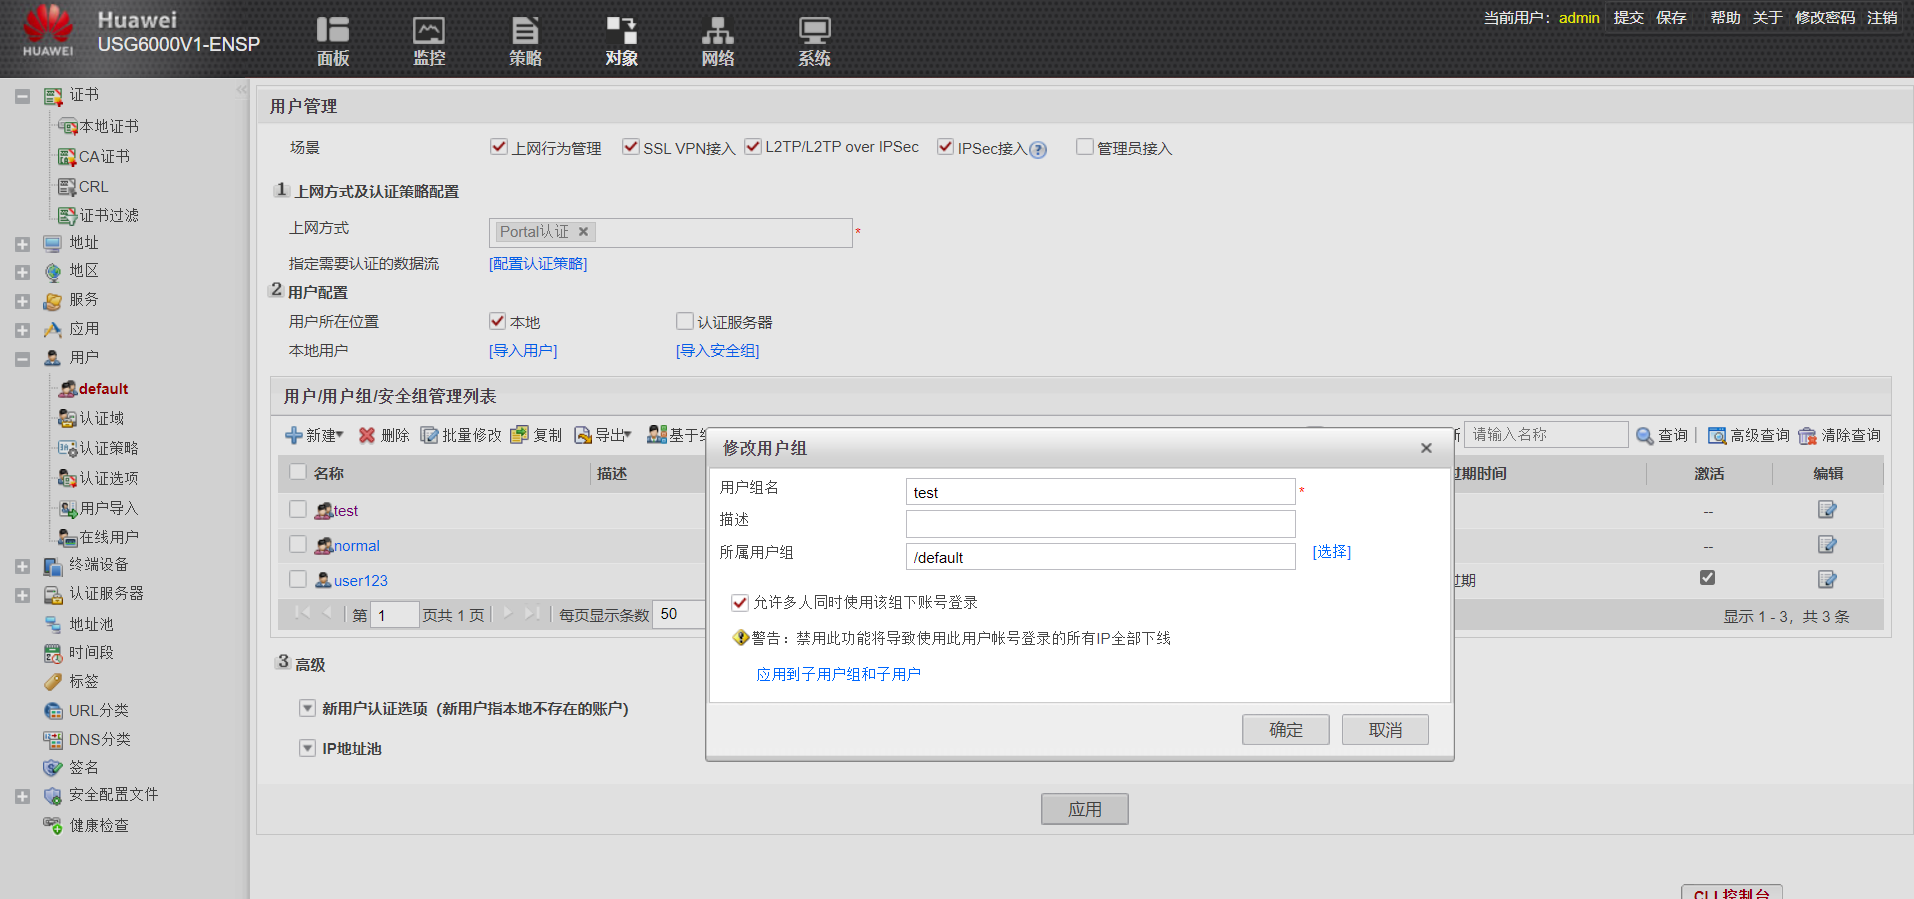Open 标签 tag icon in sidebar
This screenshot has width=1914, height=899.
(x=53, y=682)
